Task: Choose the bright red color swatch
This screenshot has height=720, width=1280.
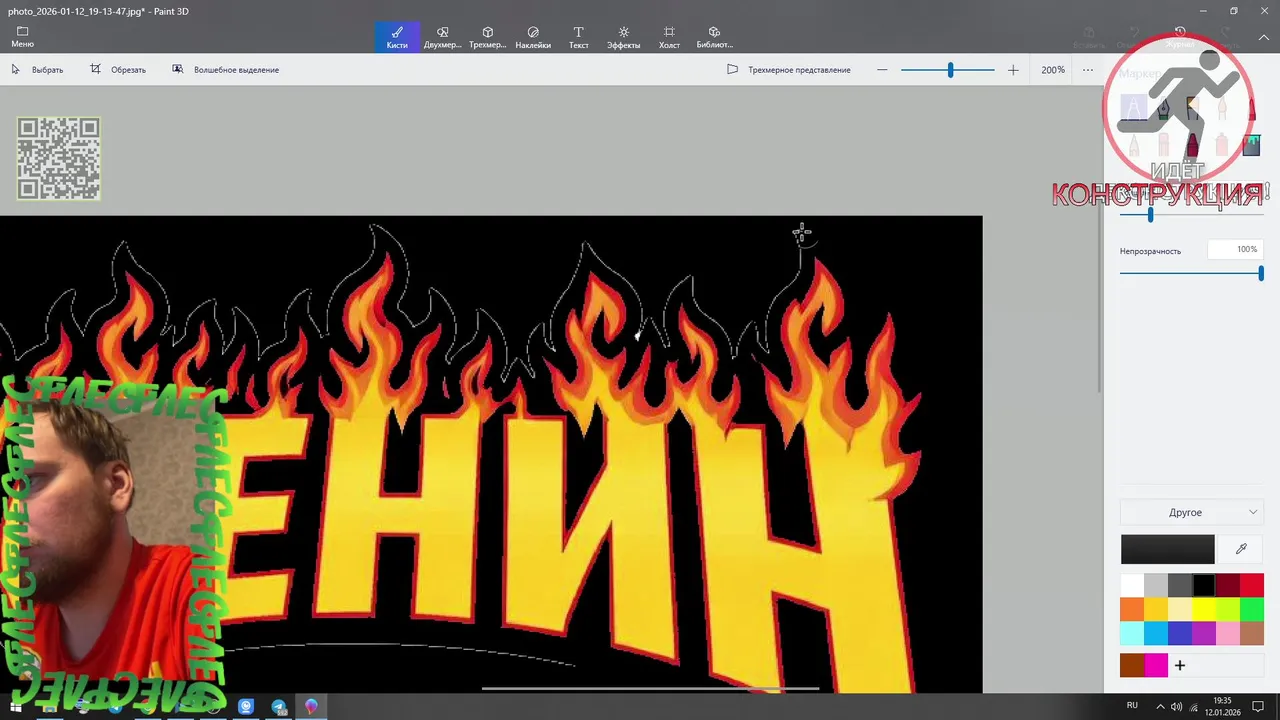Action: 1252,585
